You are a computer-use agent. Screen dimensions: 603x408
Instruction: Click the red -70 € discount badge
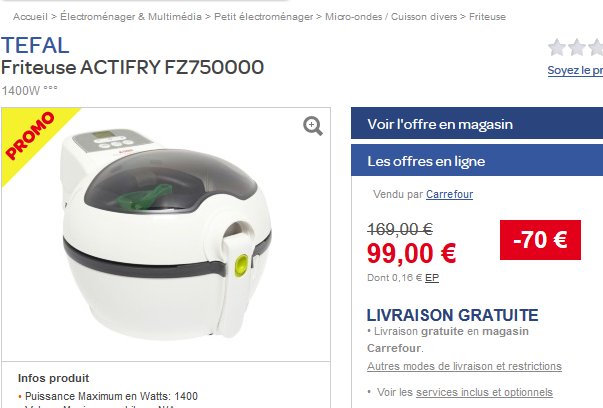pos(540,240)
